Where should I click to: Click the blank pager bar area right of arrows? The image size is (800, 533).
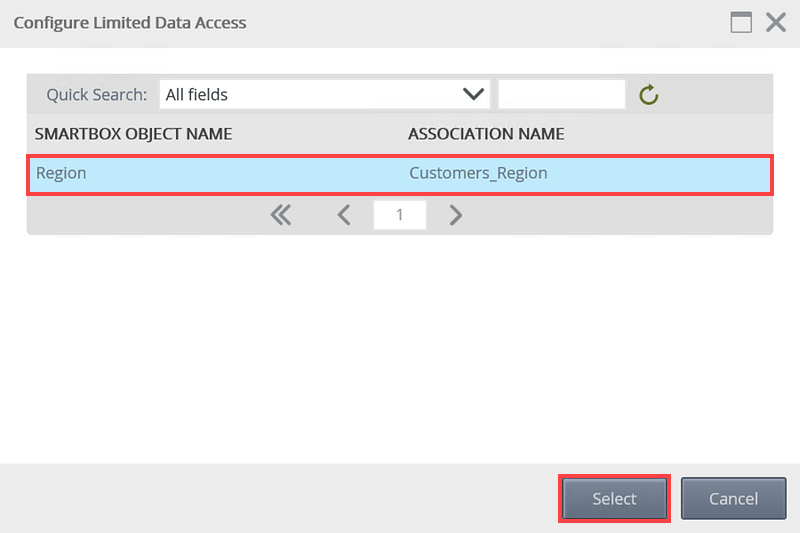(620, 215)
